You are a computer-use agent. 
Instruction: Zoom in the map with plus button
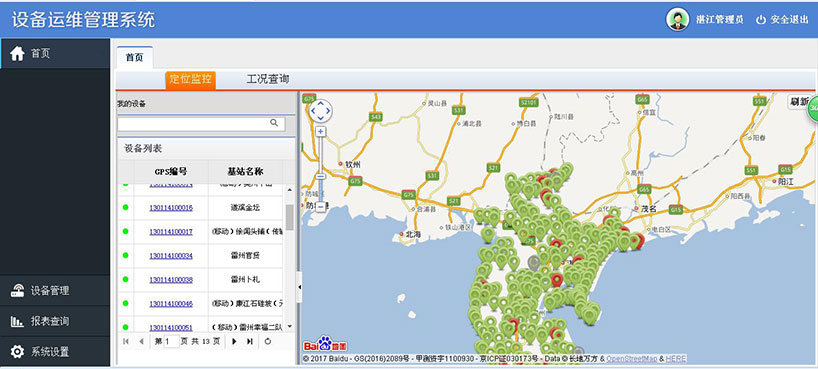[x=321, y=132]
